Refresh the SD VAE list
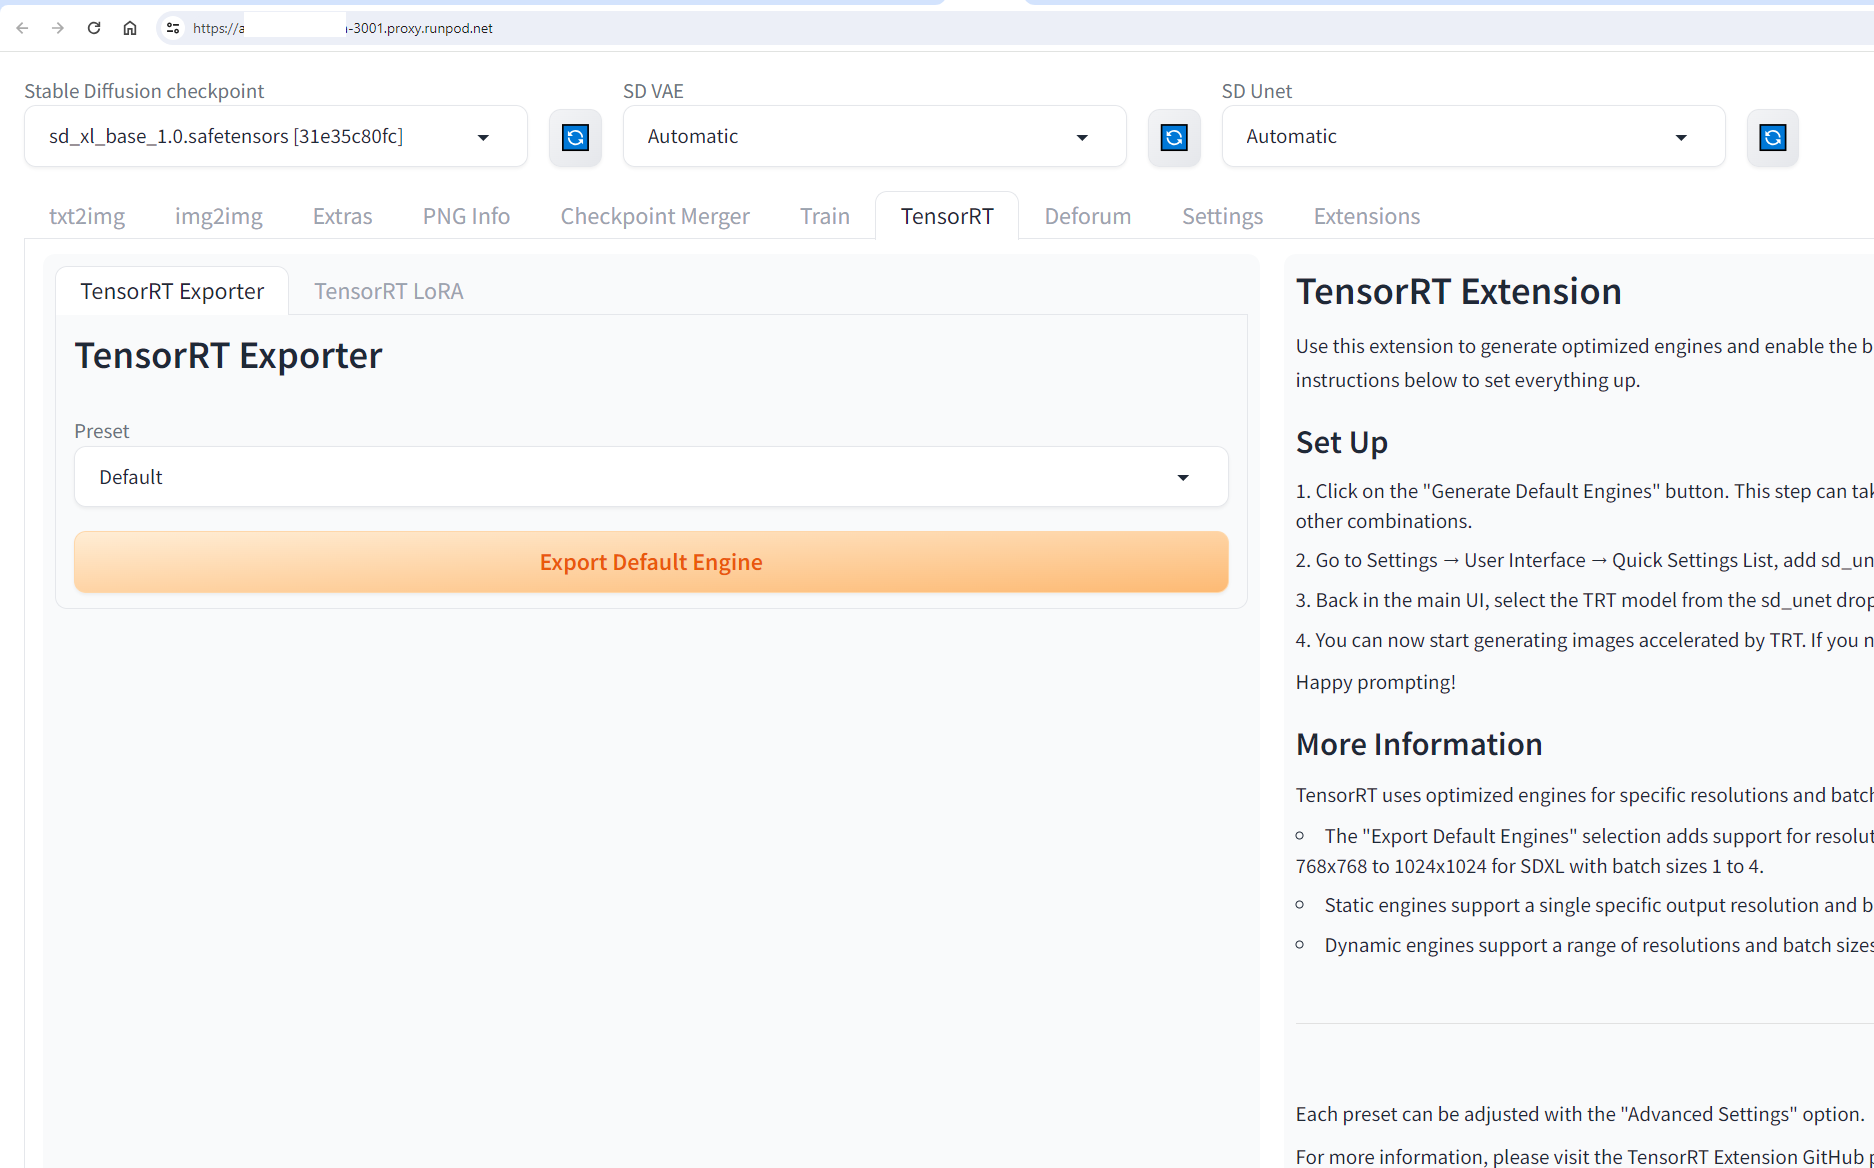 [x=1174, y=137]
